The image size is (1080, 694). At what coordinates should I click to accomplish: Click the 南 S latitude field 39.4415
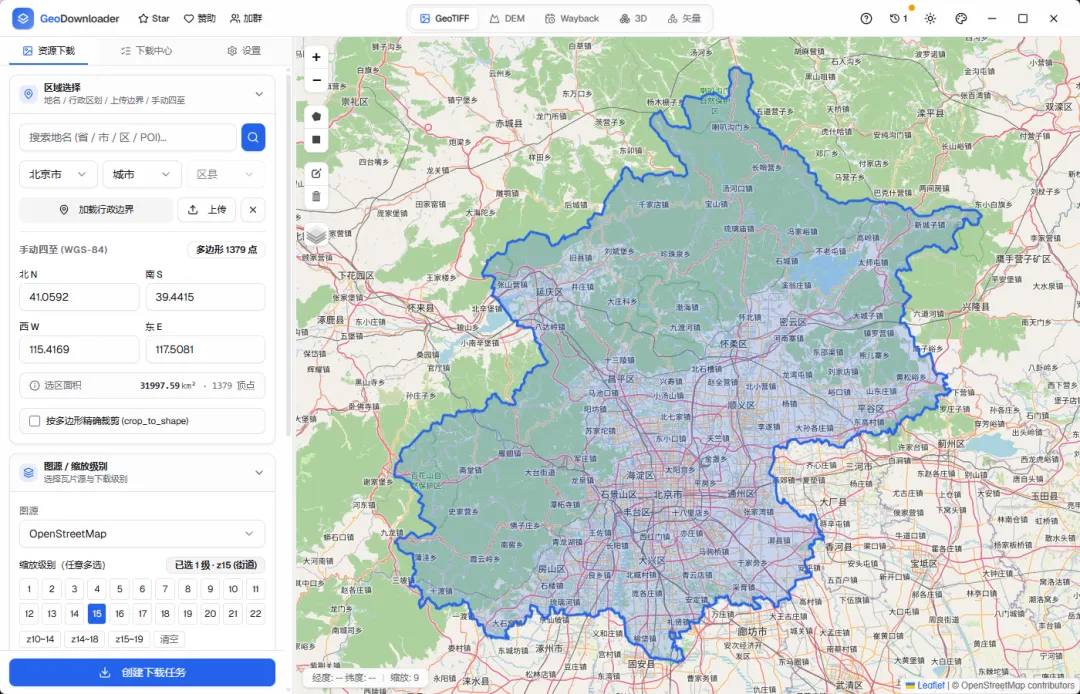pyautogui.click(x=205, y=297)
